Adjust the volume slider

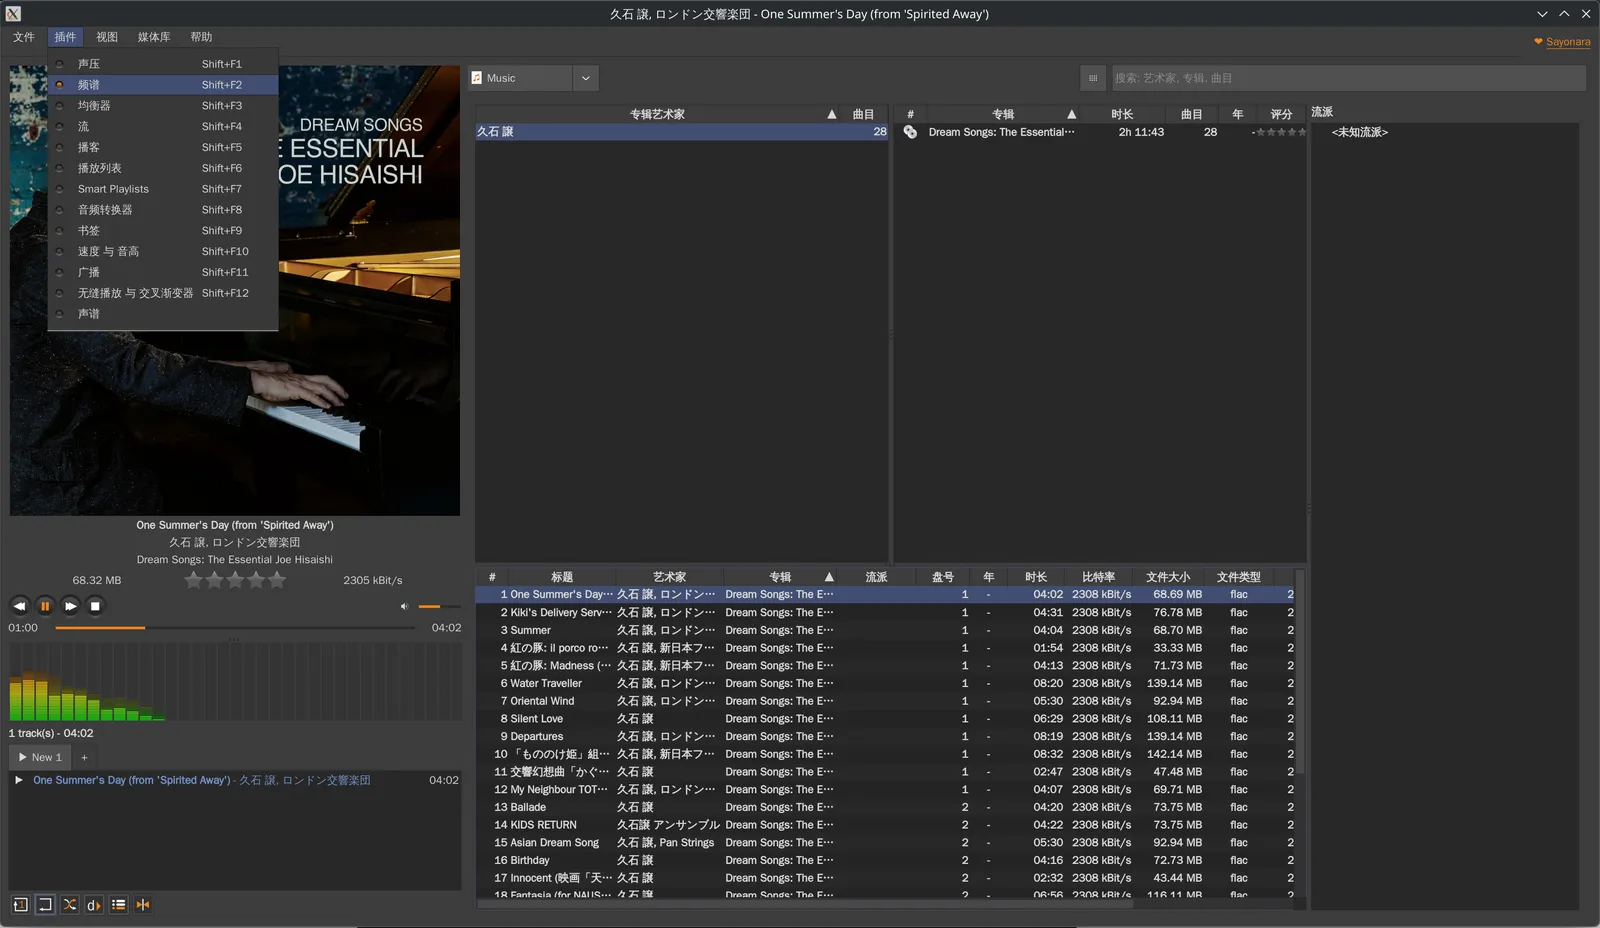[x=439, y=606]
